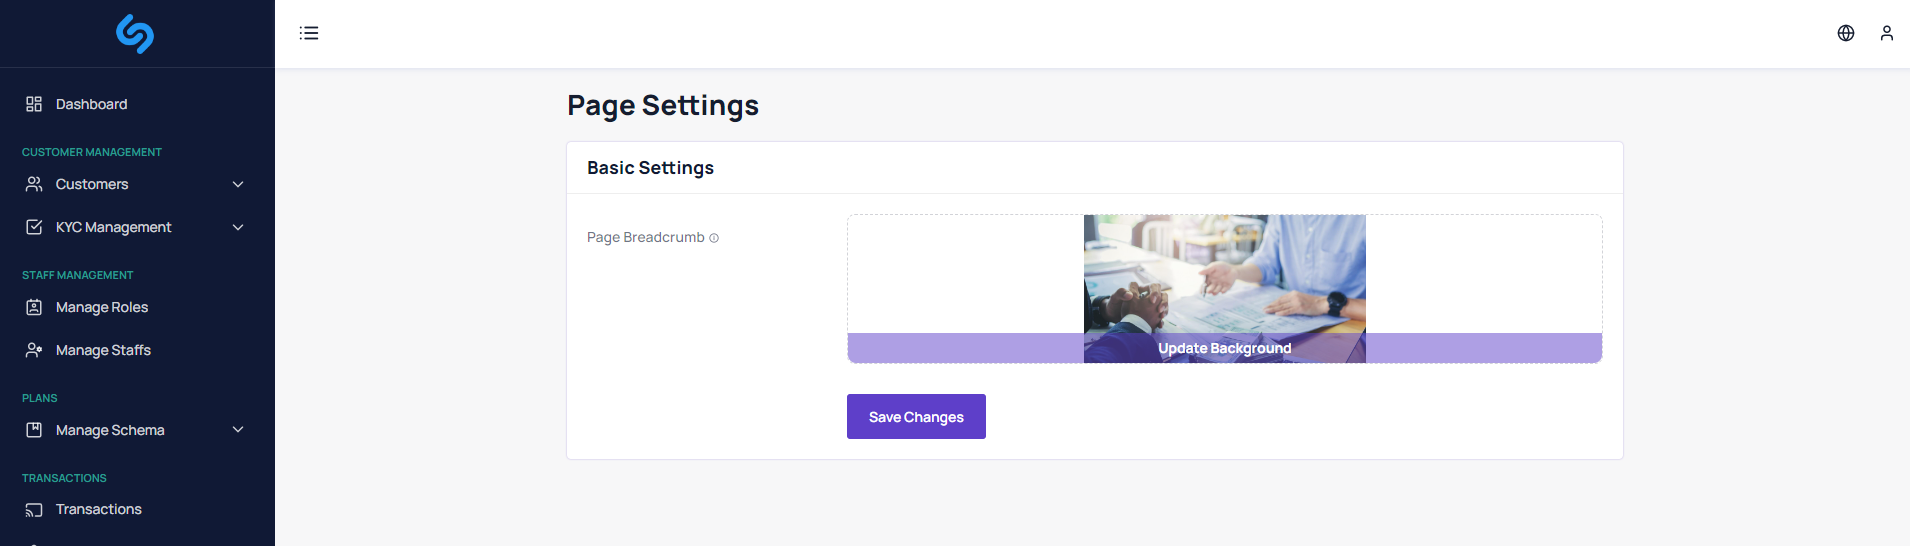Click the Save Changes button
Image resolution: width=1910 pixels, height=546 pixels.
916,417
